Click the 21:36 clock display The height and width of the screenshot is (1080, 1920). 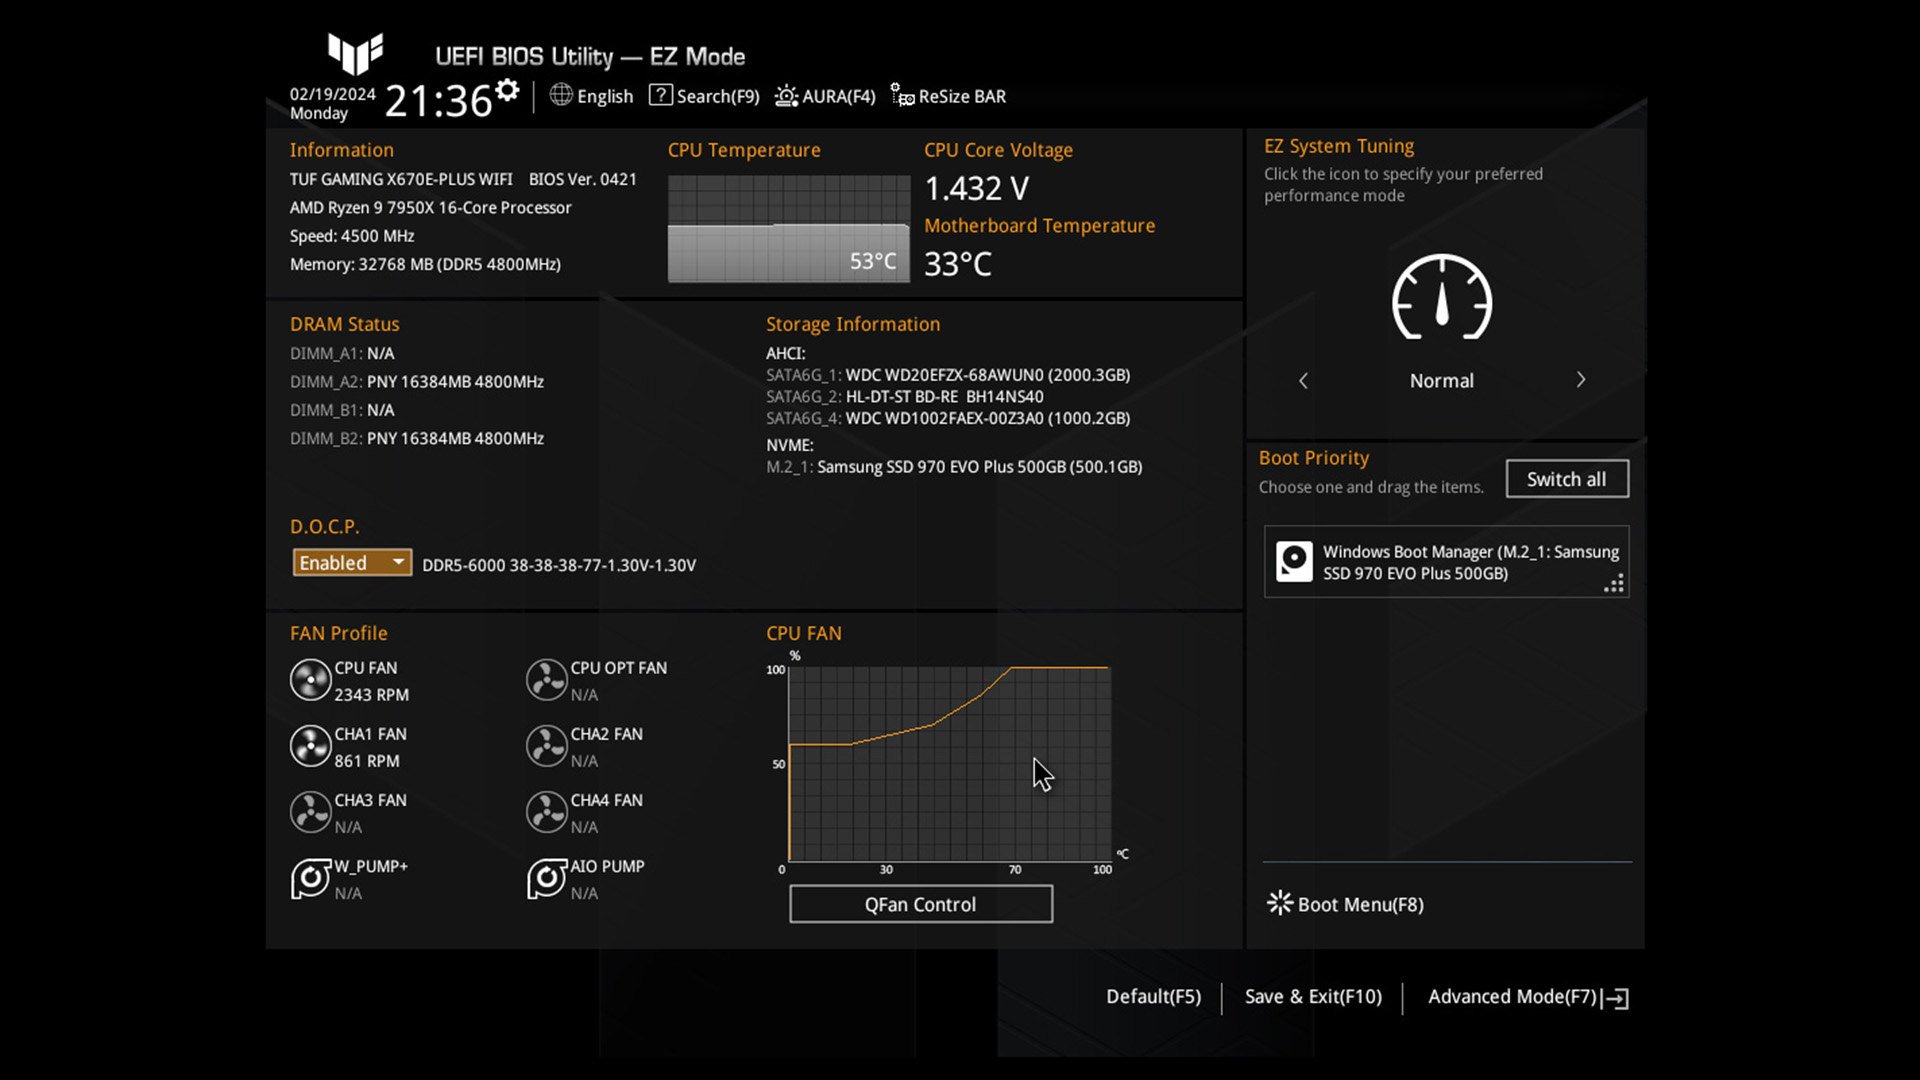point(438,101)
